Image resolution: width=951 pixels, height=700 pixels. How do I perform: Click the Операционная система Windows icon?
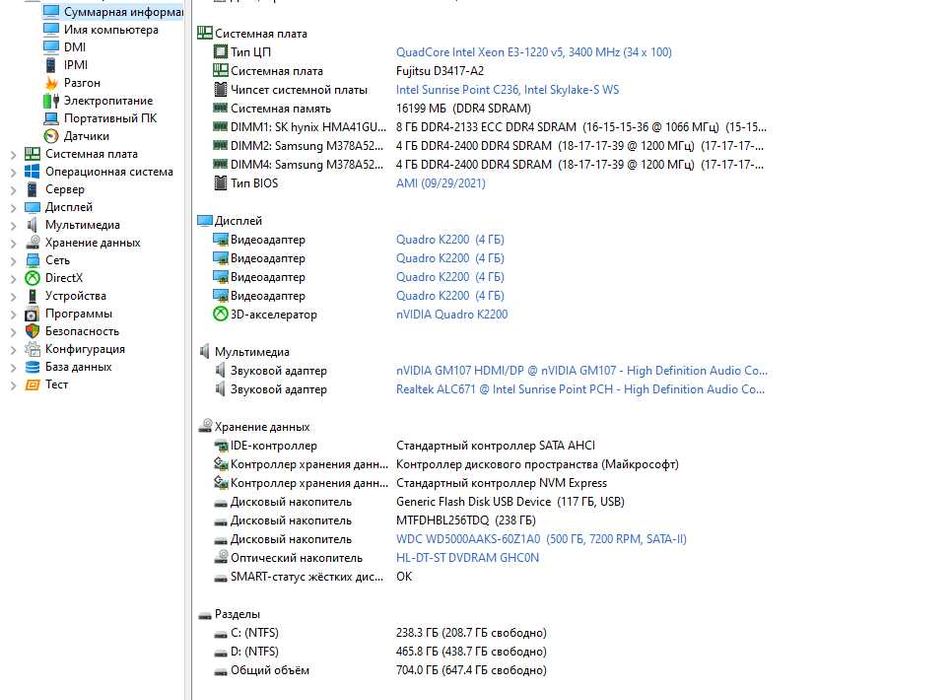pyautogui.click(x=32, y=172)
